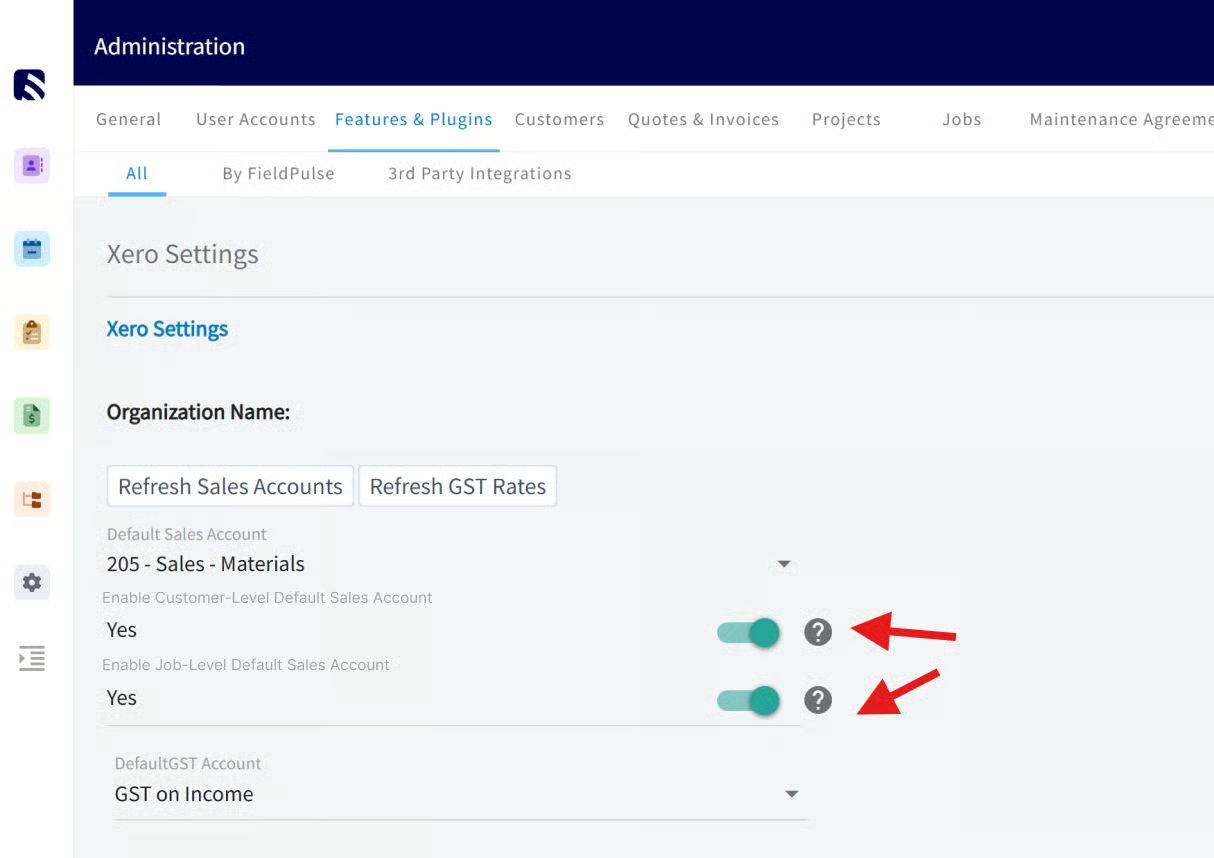This screenshot has width=1214, height=858.
Task: Select the Features & Plugins tab
Action: pyautogui.click(x=414, y=119)
